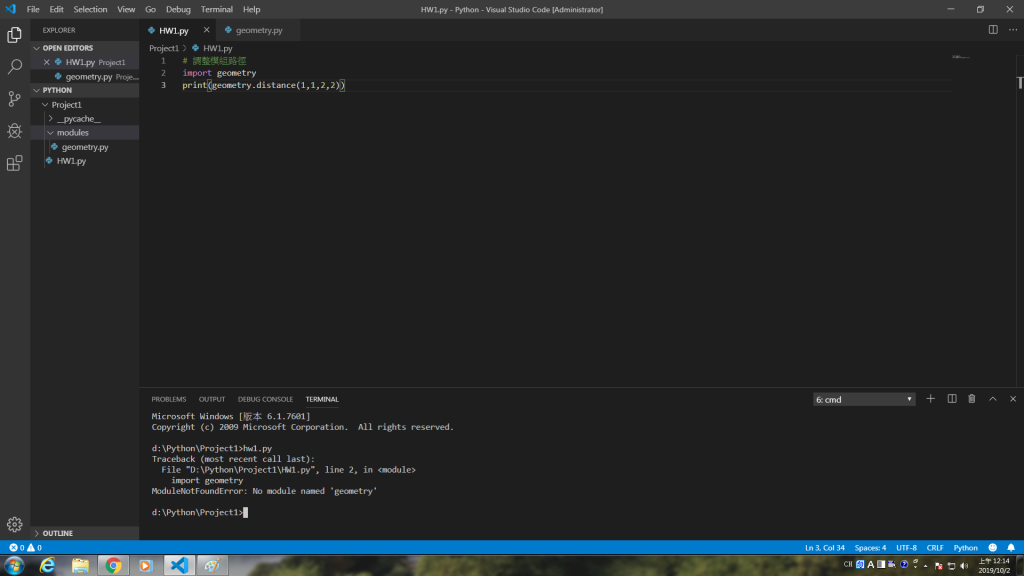1024x576 pixels.
Task: Open the Windows Start button
Action: click(x=14, y=566)
